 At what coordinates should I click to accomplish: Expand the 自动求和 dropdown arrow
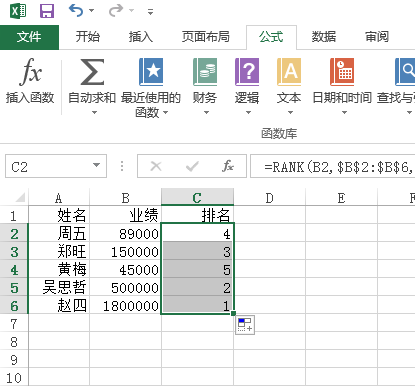coord(94,113)
